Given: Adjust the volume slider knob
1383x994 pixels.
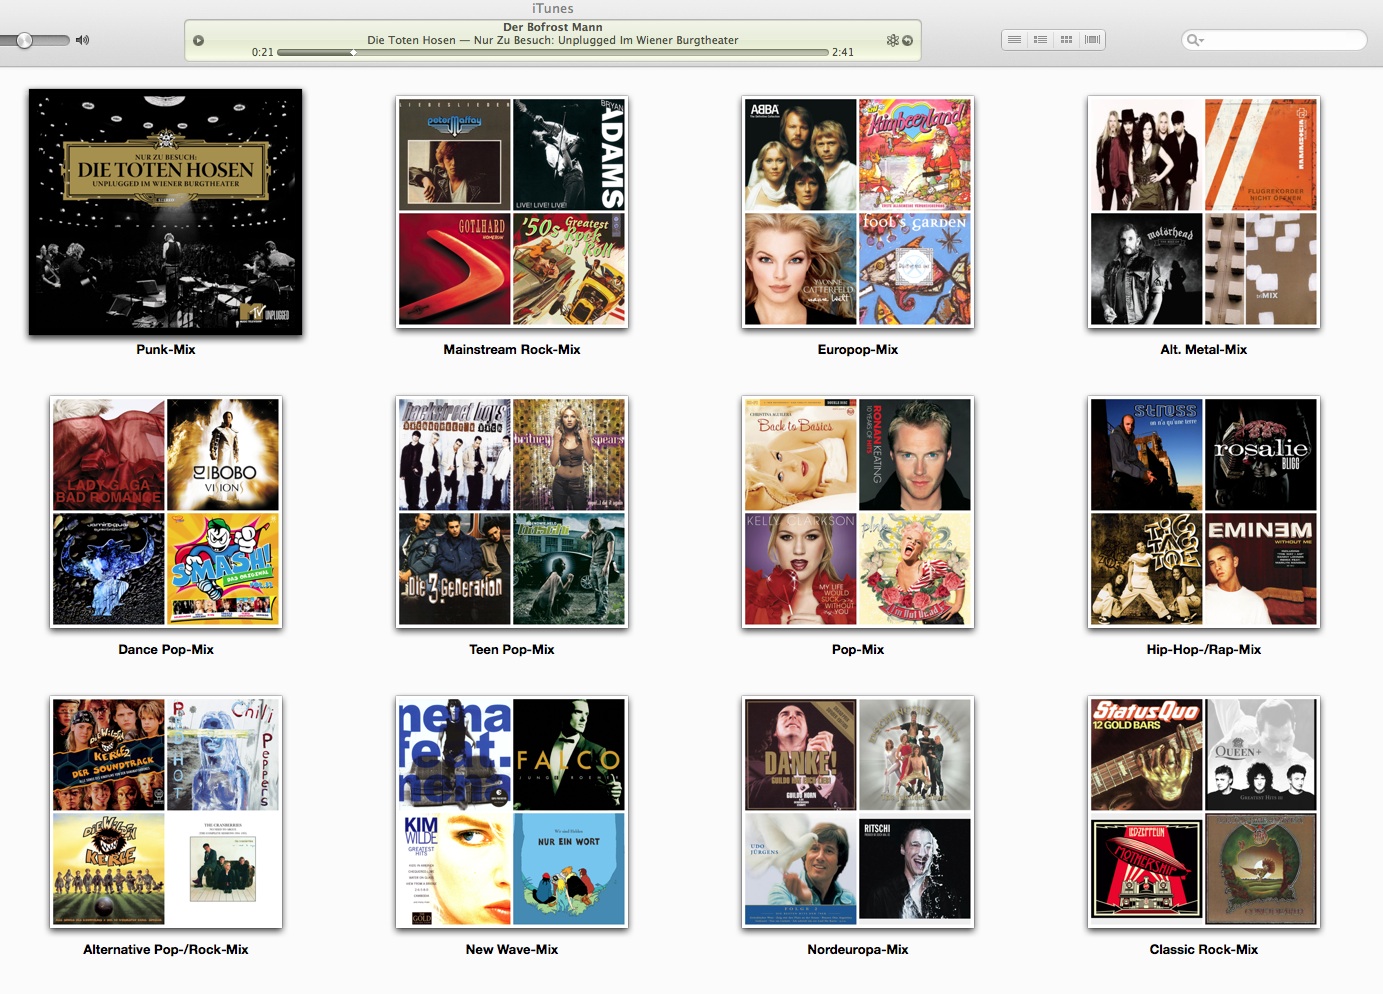Looking at the screenshot, I should 25,40.
